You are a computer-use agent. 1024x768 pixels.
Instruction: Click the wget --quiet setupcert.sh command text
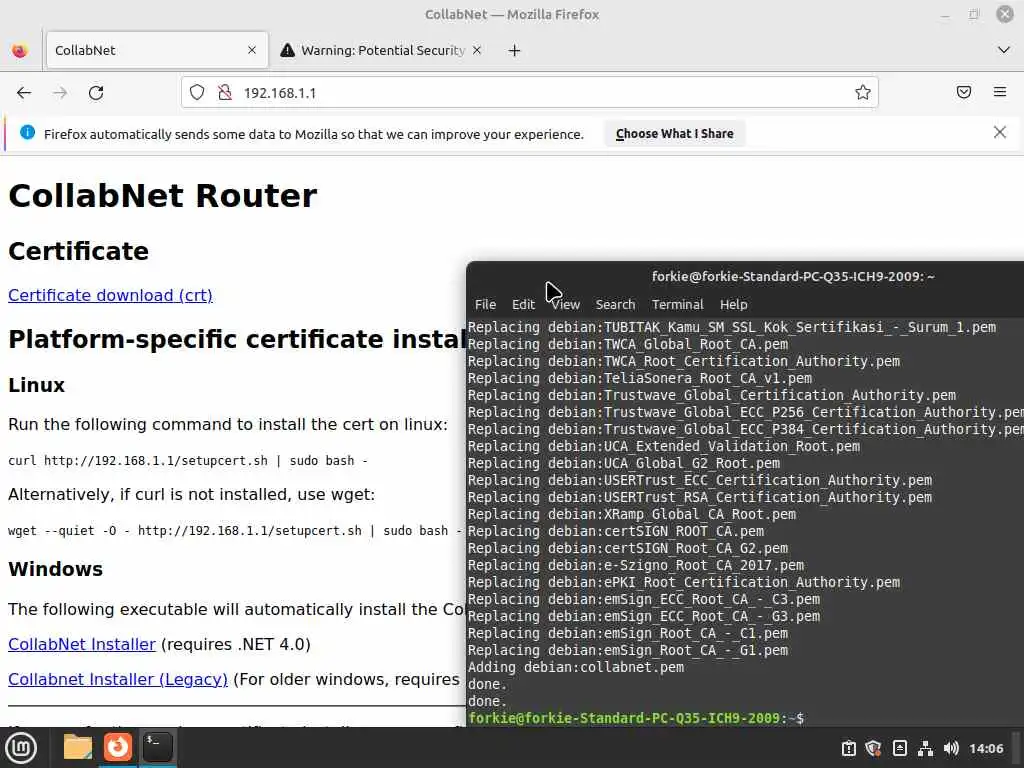click(234, 531)
